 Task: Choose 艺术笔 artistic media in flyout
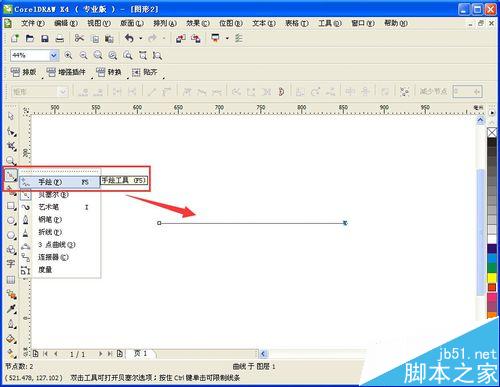tap(60, 207)
